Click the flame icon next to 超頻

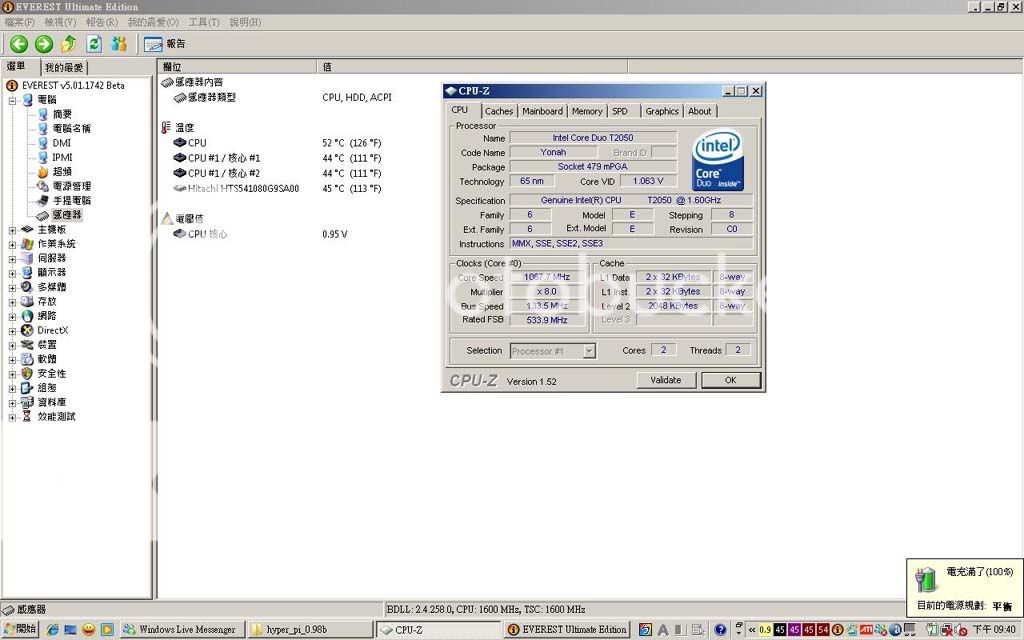[42, 172]
